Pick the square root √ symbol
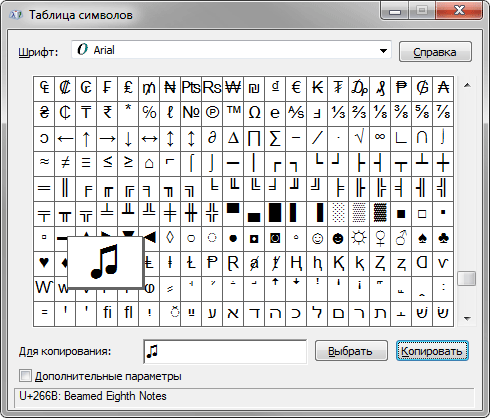The image size is (490, 418). (359, 139)
